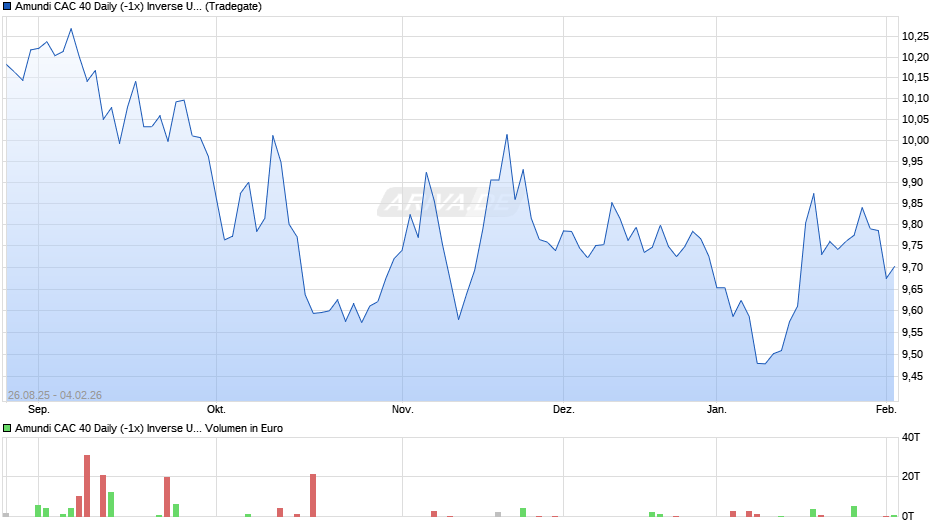Click the 'Okt.' month label on the x-axis
The width and height of the screenshot is (940, 526).
216,410
